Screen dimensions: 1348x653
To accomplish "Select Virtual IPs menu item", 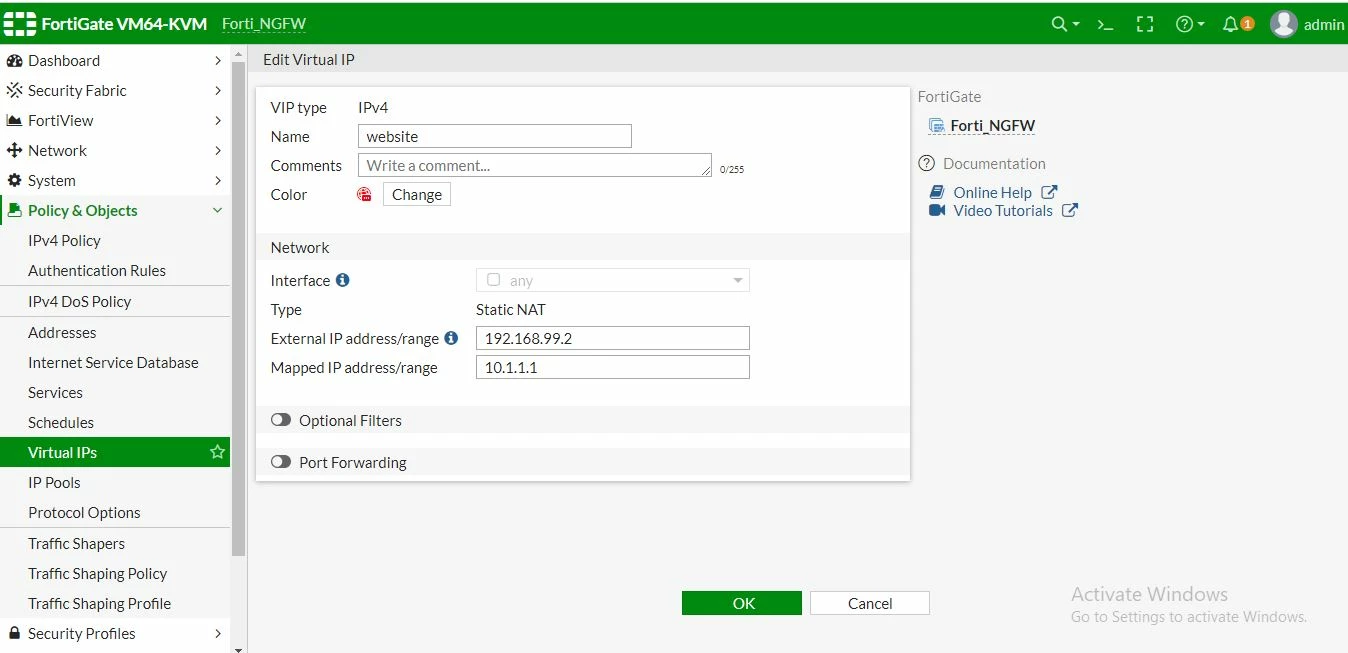I will 115,453.
